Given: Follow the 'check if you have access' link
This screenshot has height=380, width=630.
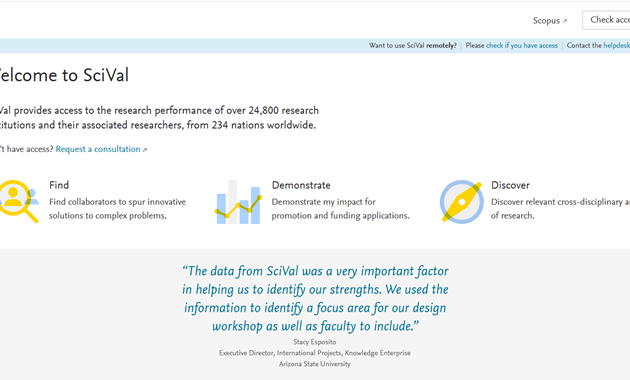Looking at the screenshot, I should [522, 45].
